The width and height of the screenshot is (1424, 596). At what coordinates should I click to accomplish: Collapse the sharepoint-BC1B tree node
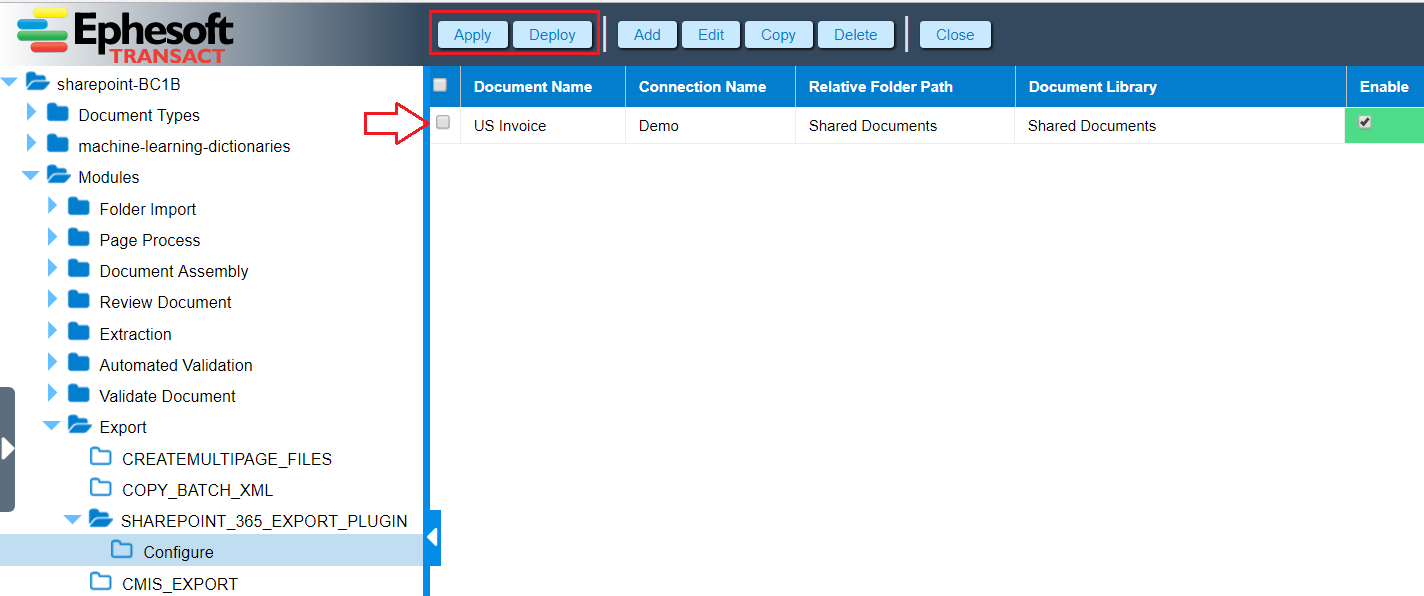9,83
